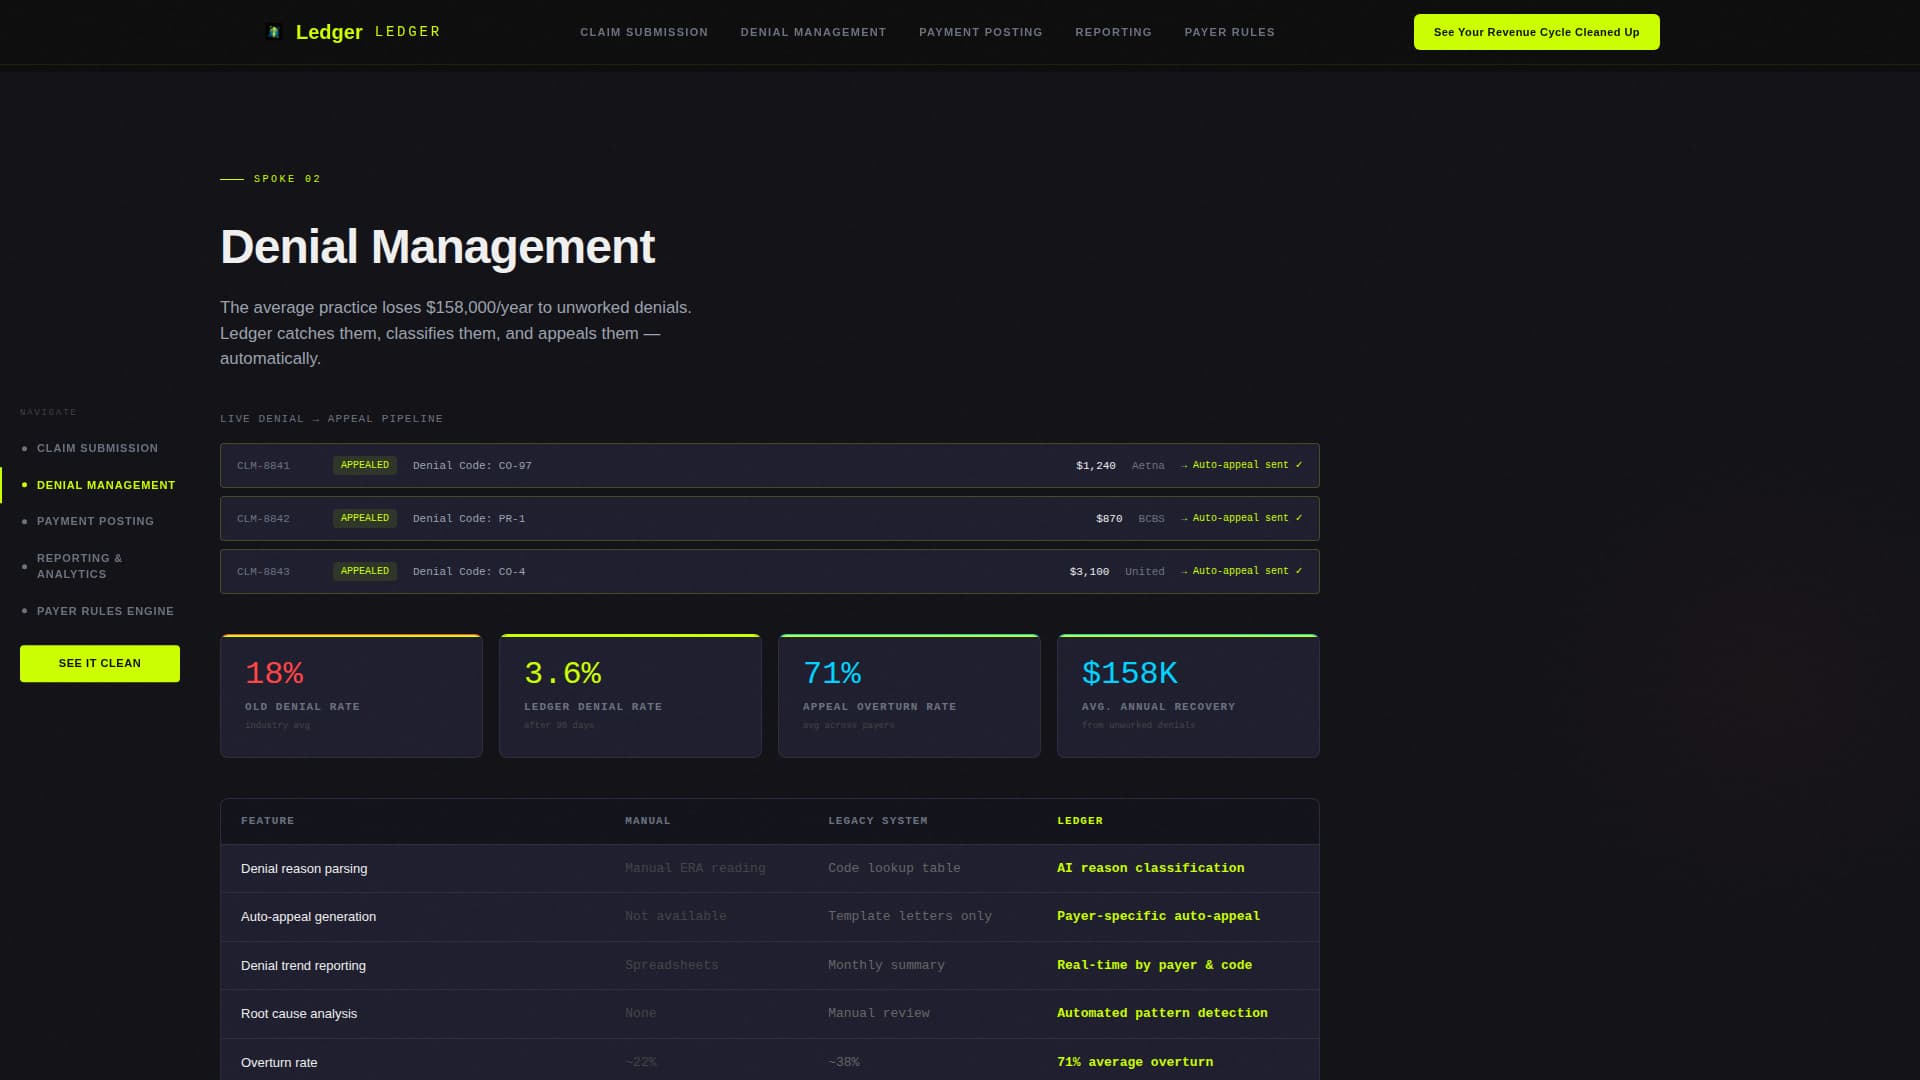Click Aetna payer label

click(x=1148, y=465)
